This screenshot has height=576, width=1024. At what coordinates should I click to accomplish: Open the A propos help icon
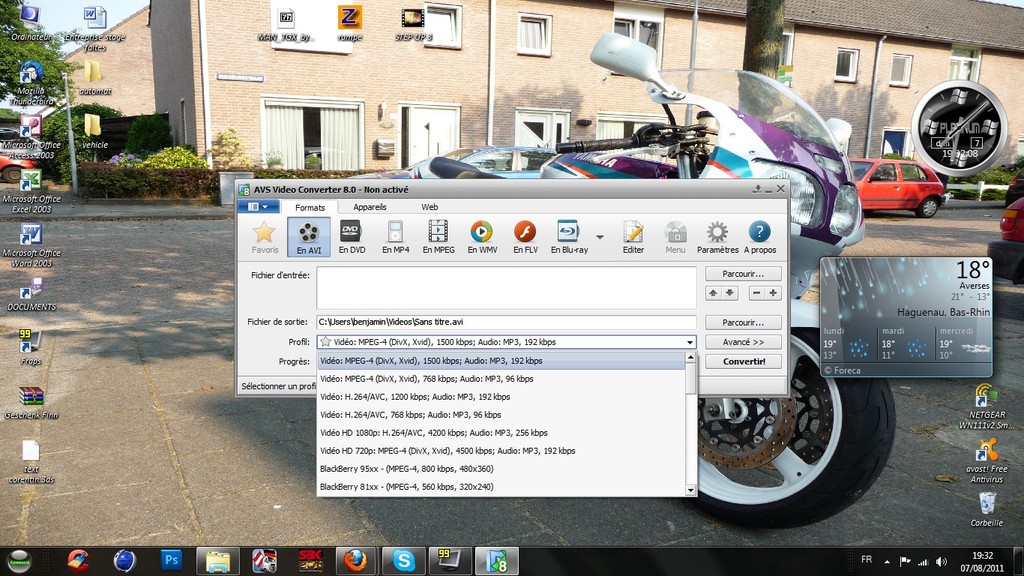[760, 235]
